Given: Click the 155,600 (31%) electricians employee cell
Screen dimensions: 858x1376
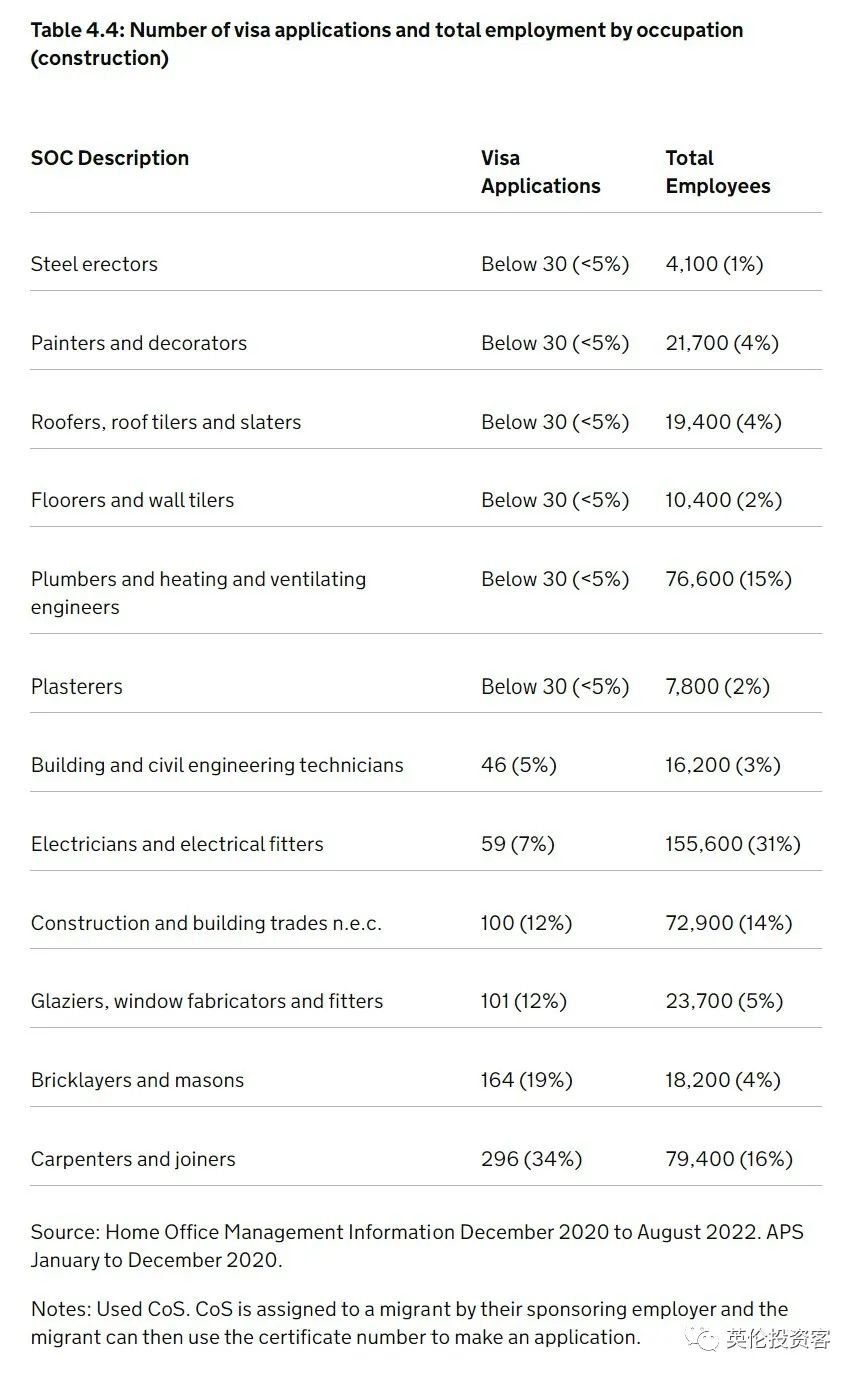Looking at the screenshot, I should point(732,844).
